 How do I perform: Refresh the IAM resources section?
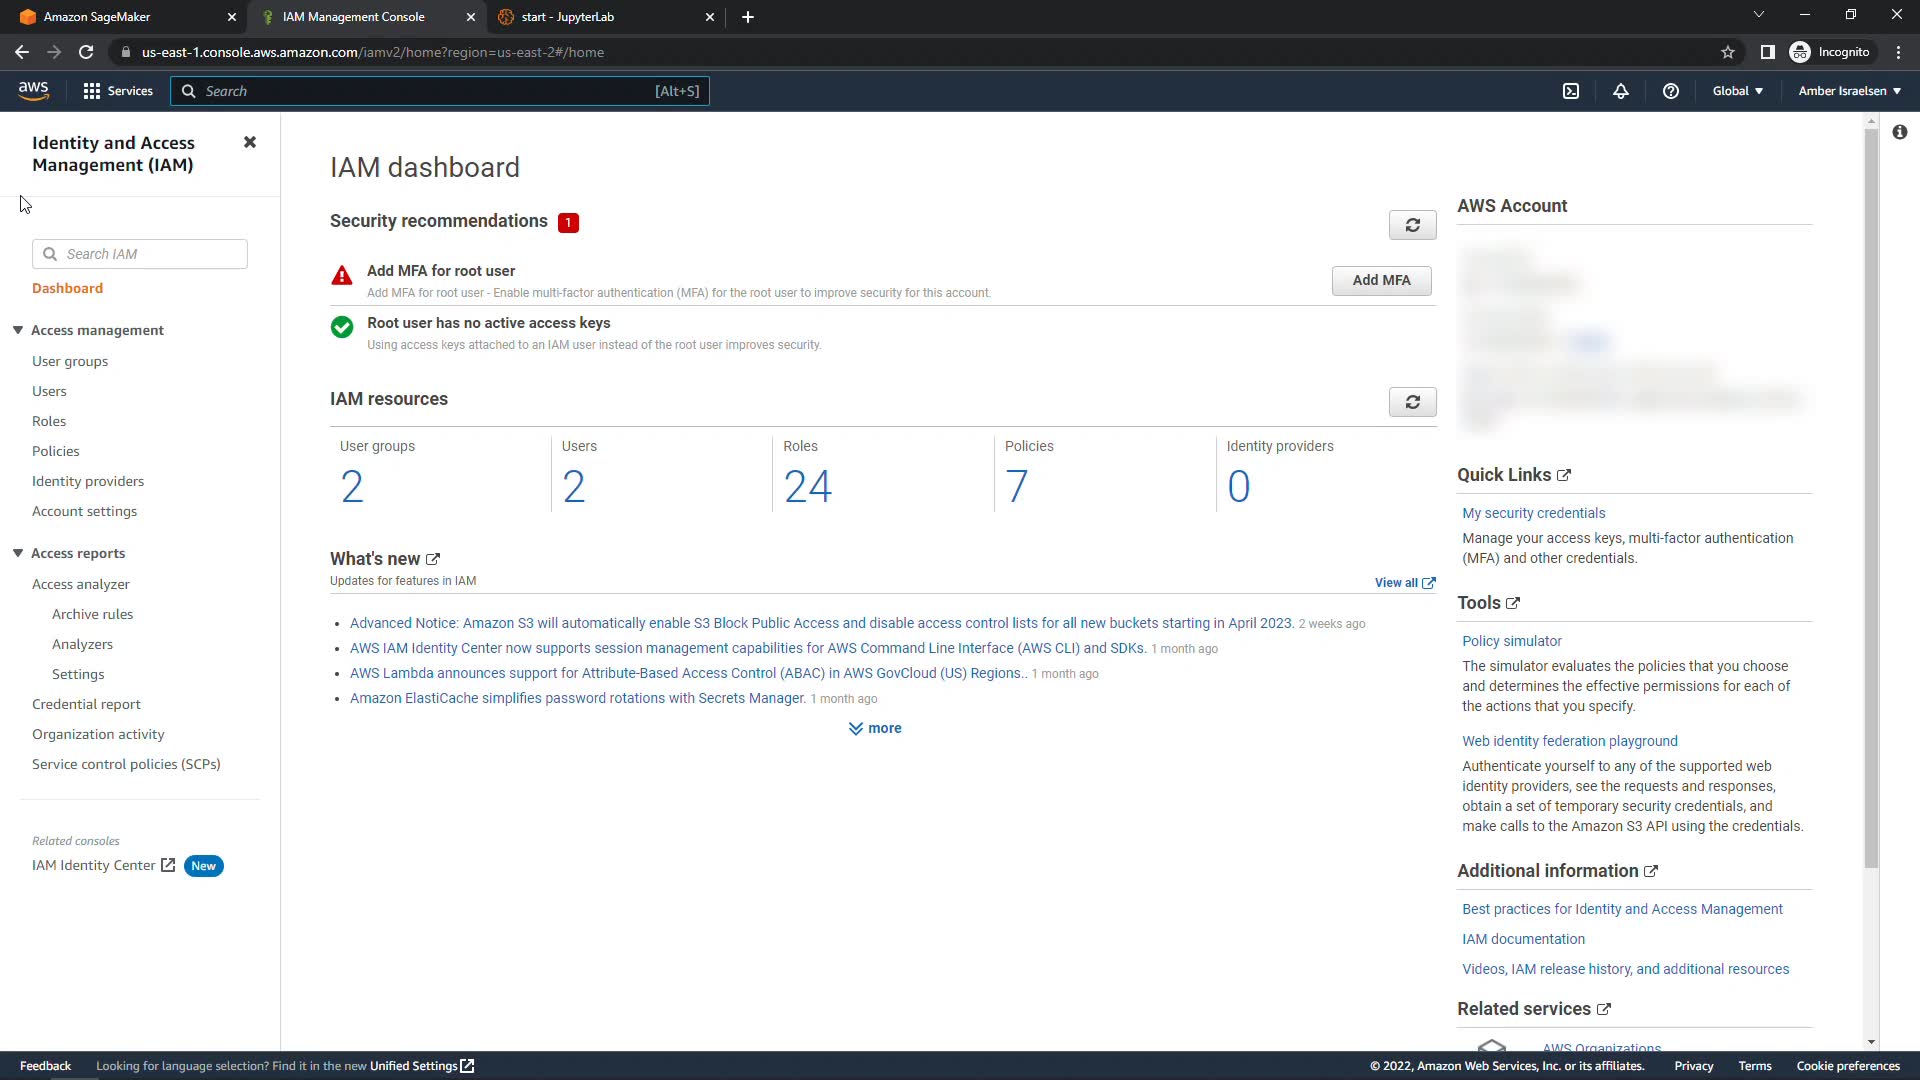coord(1412,402)
